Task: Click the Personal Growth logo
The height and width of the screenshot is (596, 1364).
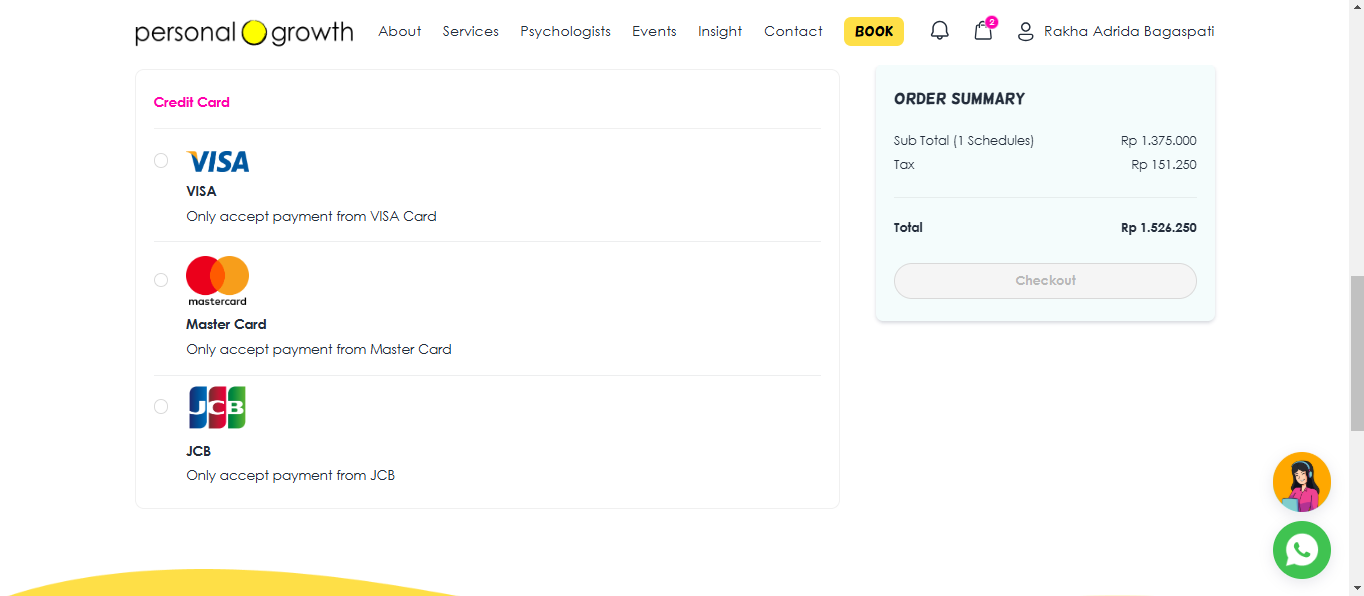Action: pos(244,32)
